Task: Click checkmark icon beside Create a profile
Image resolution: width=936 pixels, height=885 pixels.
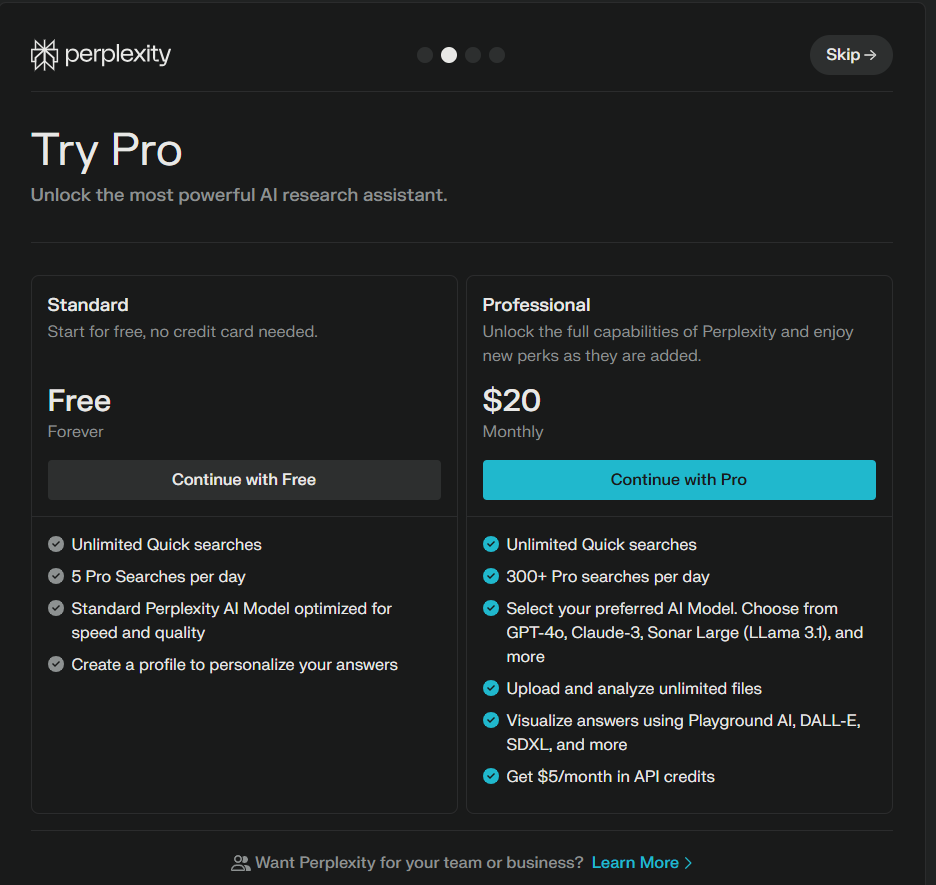Action: click(x=56, y=665)
